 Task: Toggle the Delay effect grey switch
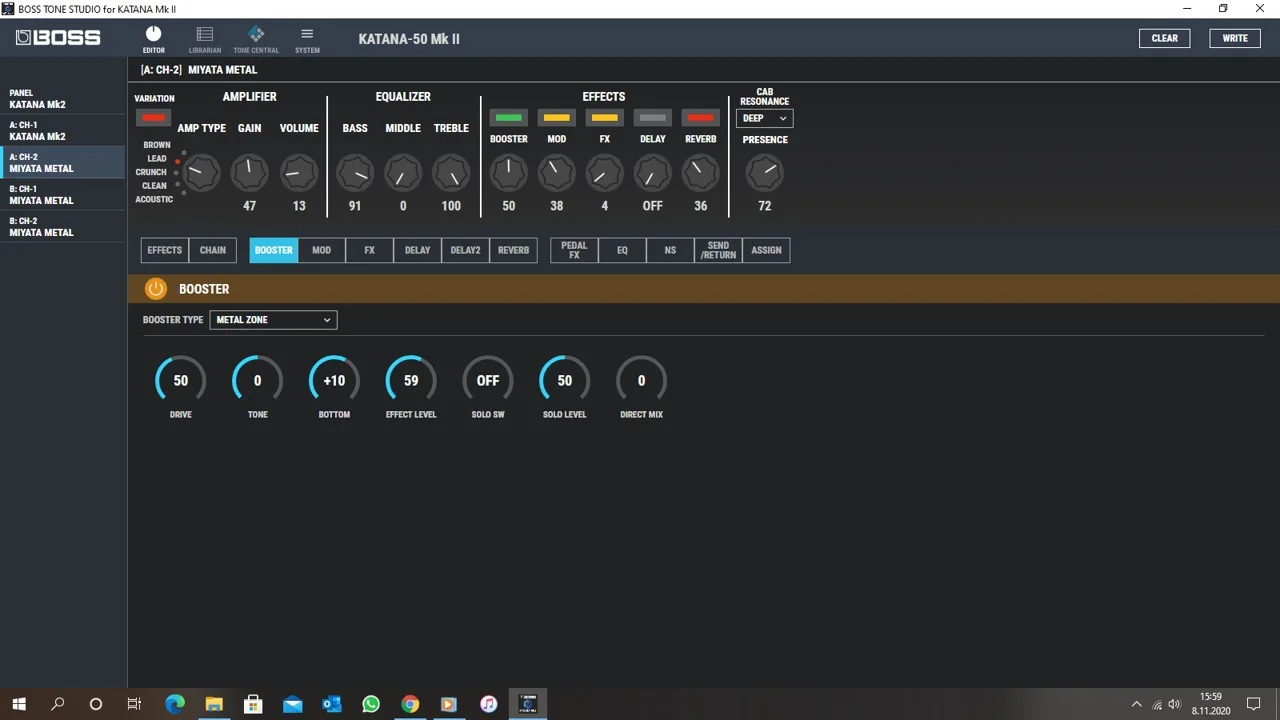653,118
